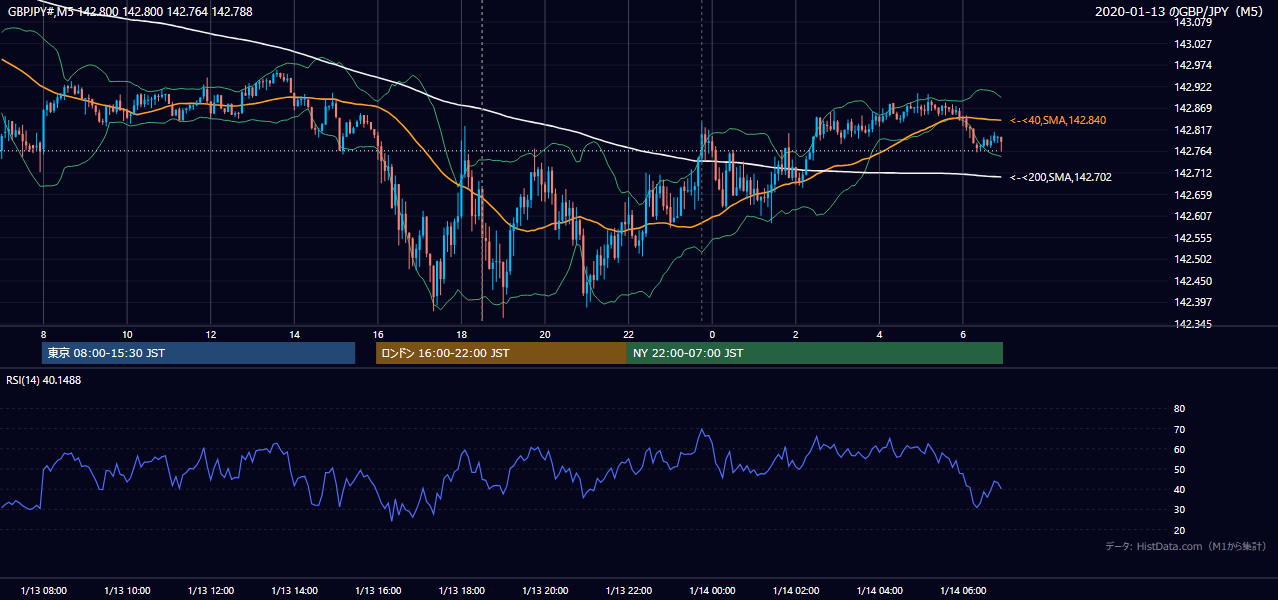Click the RSI axis level 70
This screenshot has width=1278, height=600.
point(1179,429)
